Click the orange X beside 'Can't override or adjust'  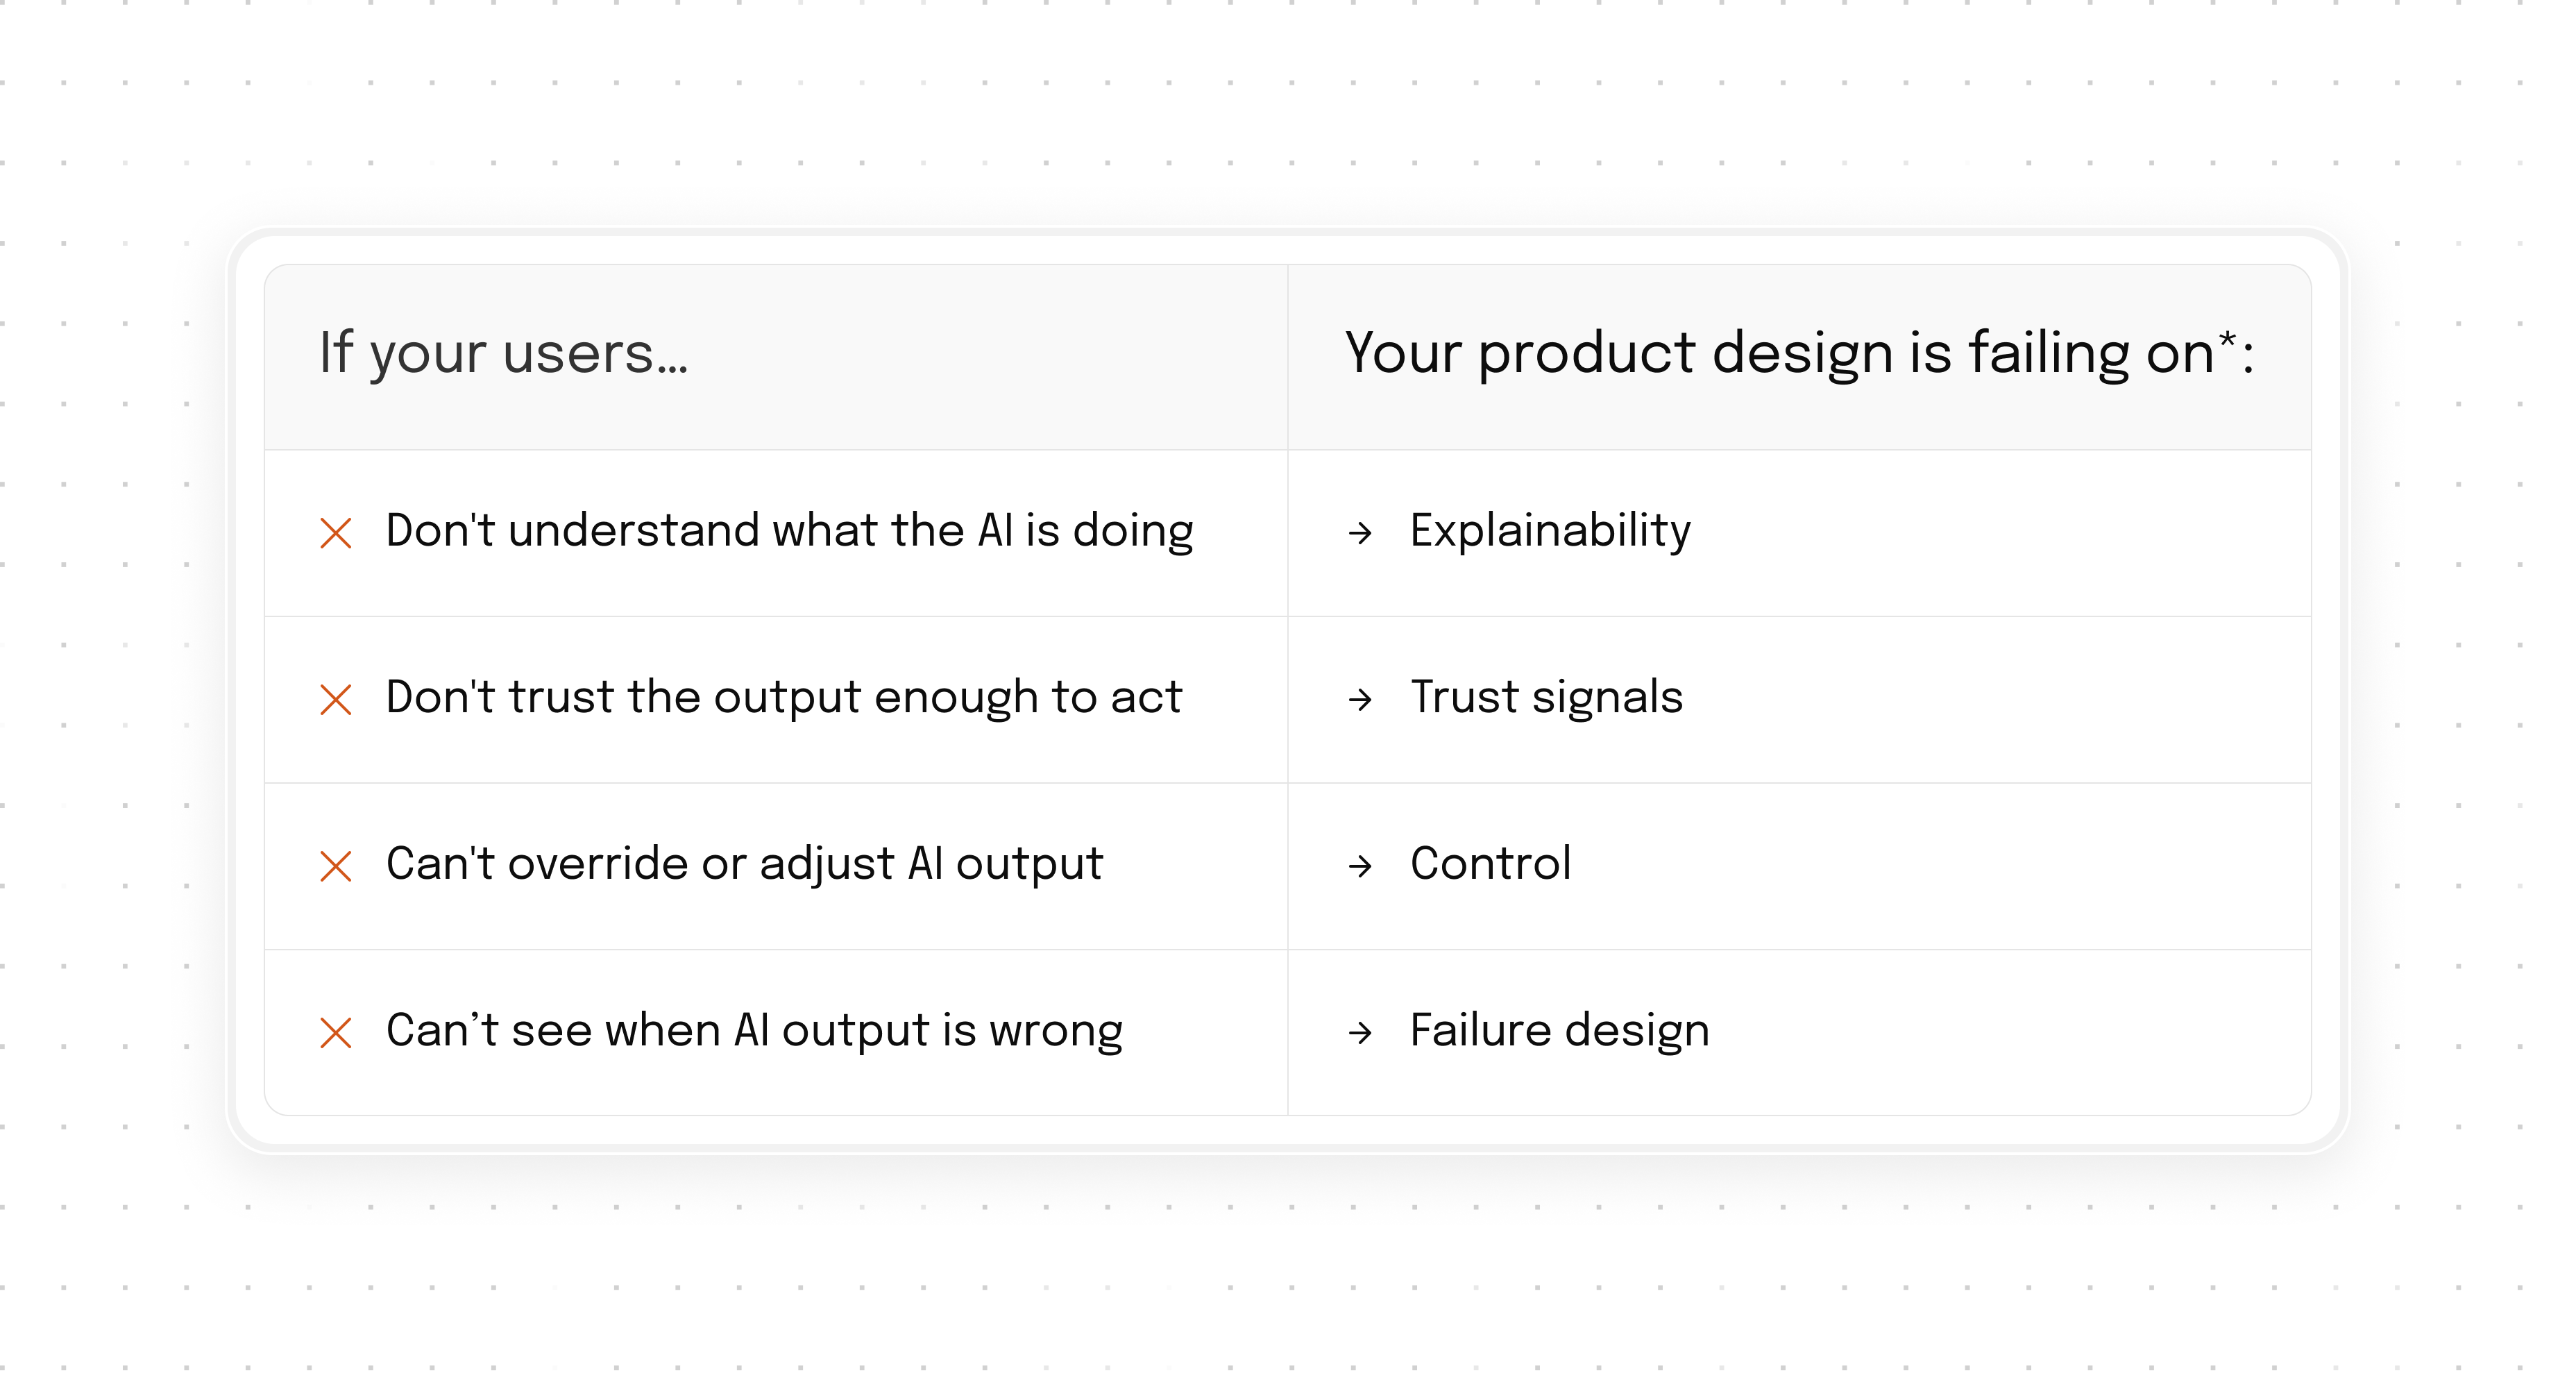tap(336, 866)
